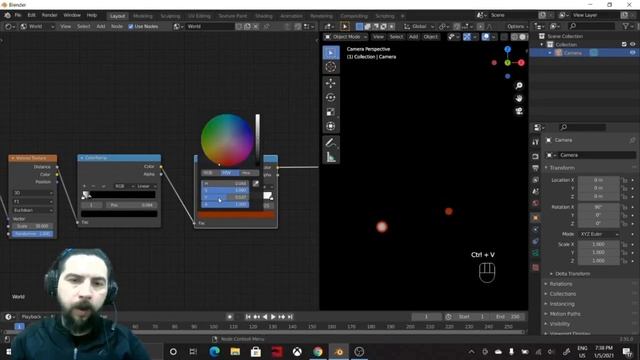This screenshot has height=360, width=640.
Task: Open the node editor Add menu
Action: [x=100, y=26]
